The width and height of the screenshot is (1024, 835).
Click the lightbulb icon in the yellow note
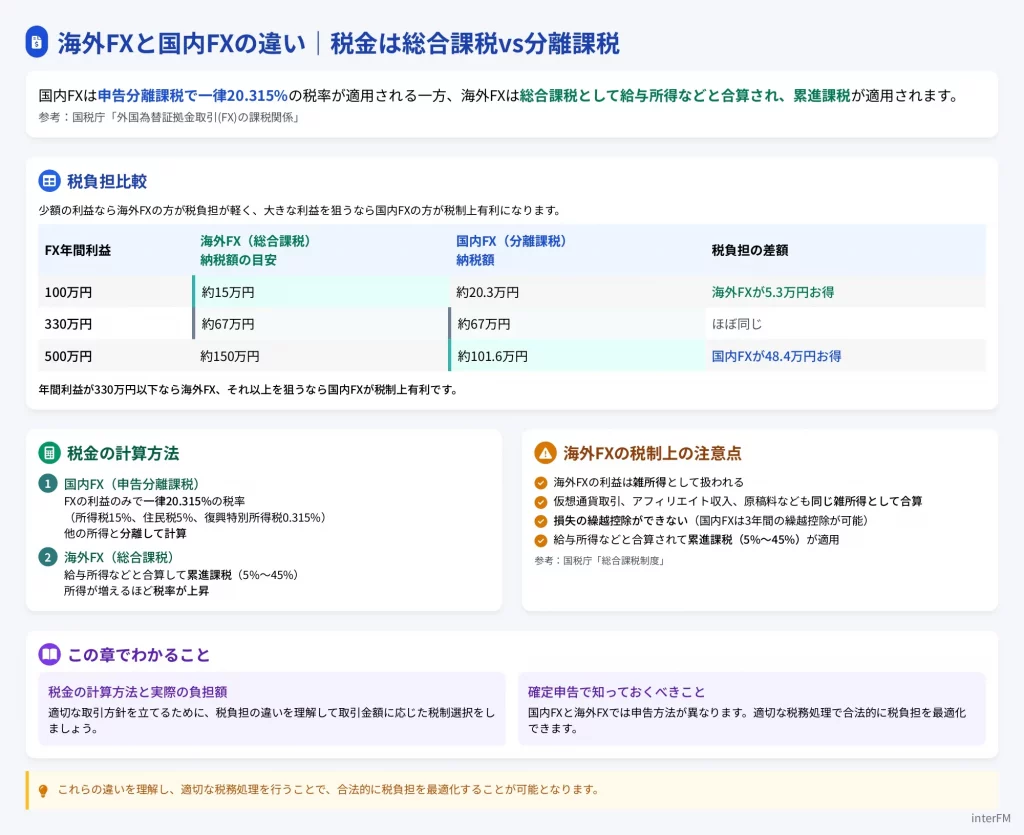click(x=43, y=790)
